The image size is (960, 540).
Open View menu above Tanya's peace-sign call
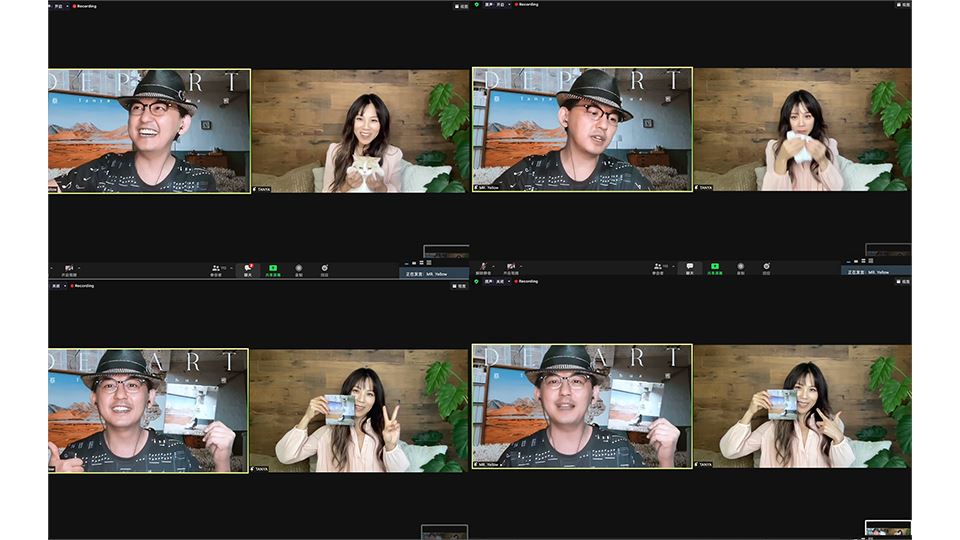[x=458, y=285]
